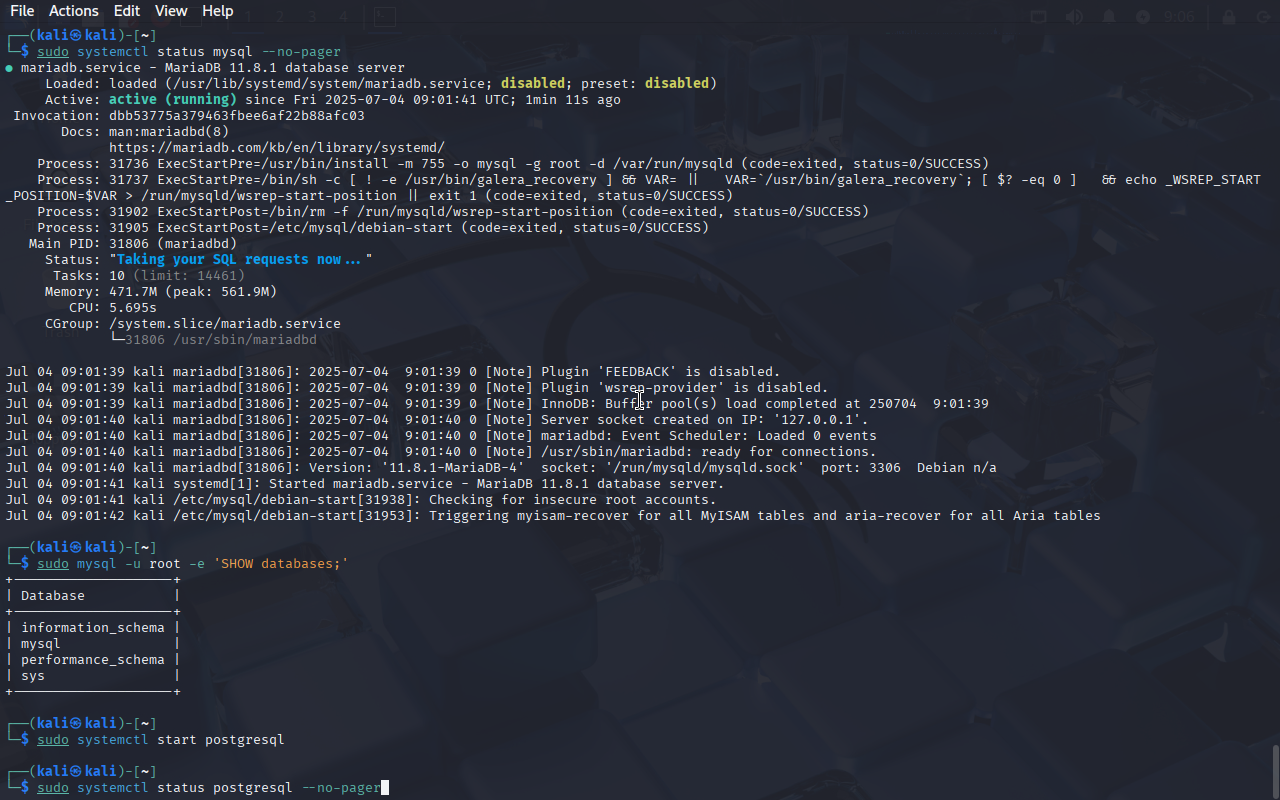
Task: Click the faint lock screen padlock icon
Action: click(x=1229, y=17)
